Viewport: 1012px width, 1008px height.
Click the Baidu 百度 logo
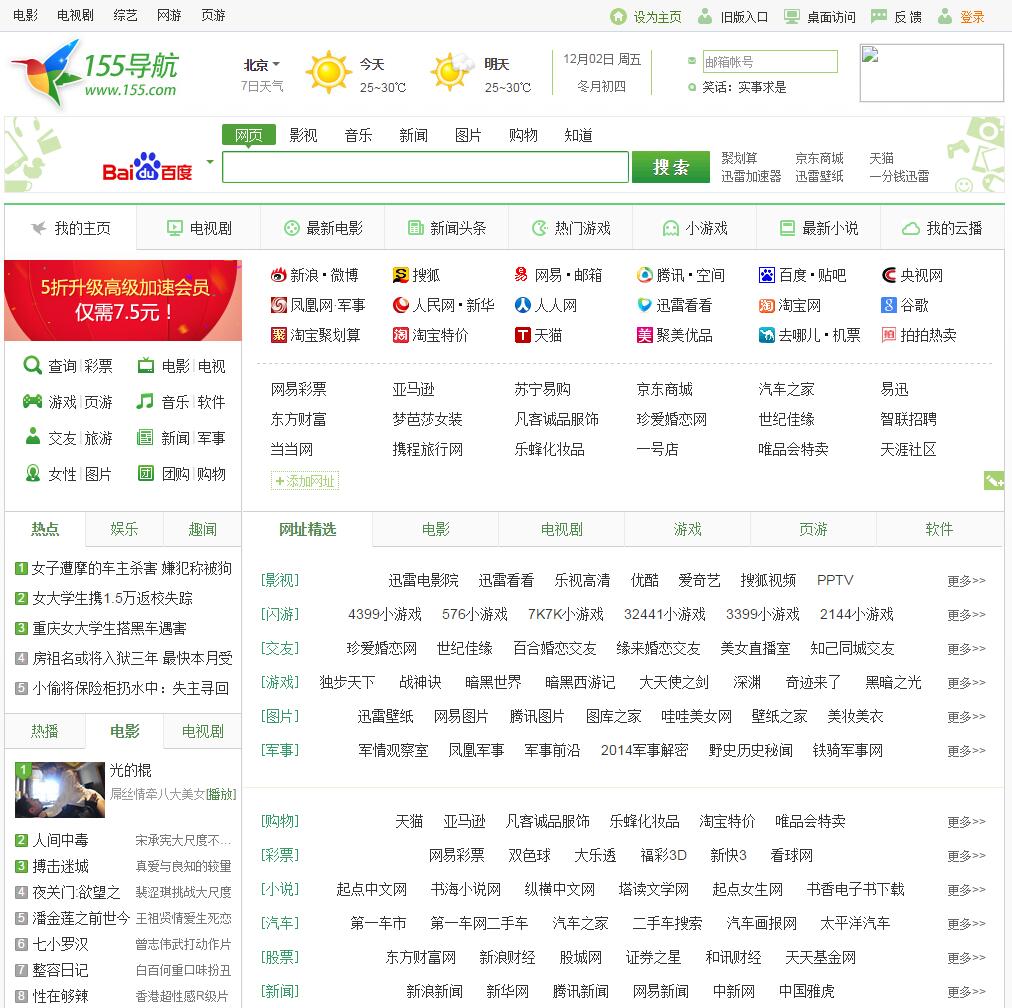(x=147, y=167)
